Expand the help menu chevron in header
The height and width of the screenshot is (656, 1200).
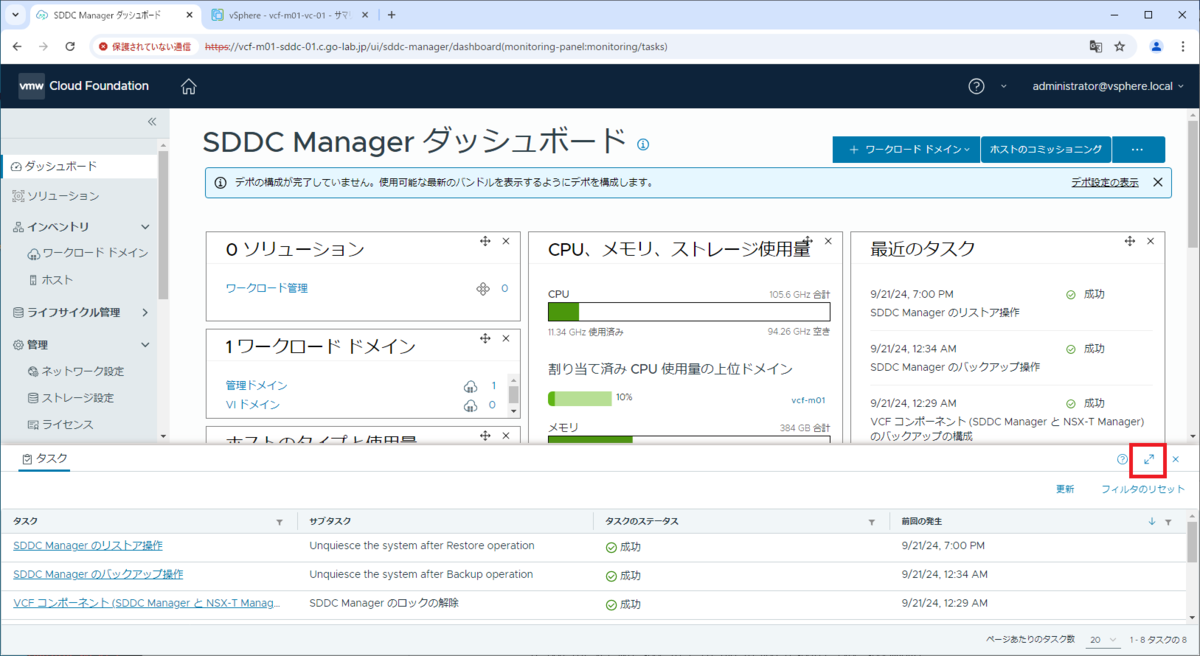[x=1003, y=86]
